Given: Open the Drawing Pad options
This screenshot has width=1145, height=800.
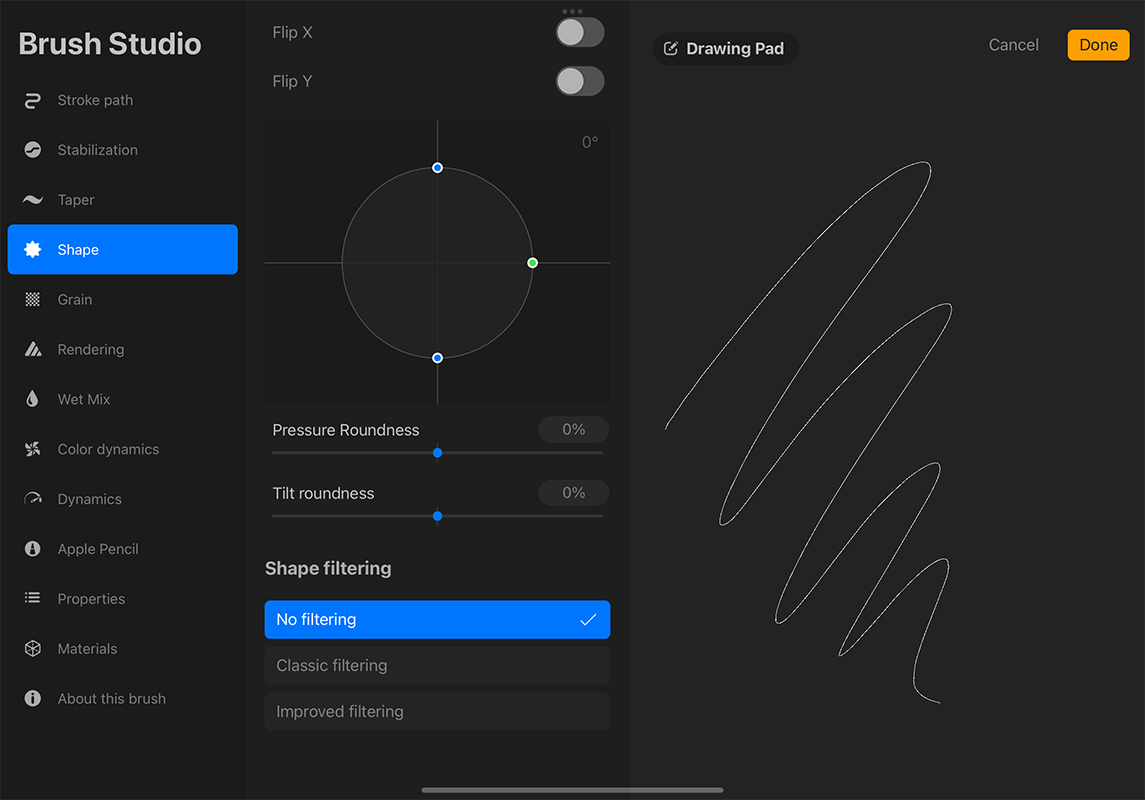Looking at the screenshot, I should click(x=725, y=48).
